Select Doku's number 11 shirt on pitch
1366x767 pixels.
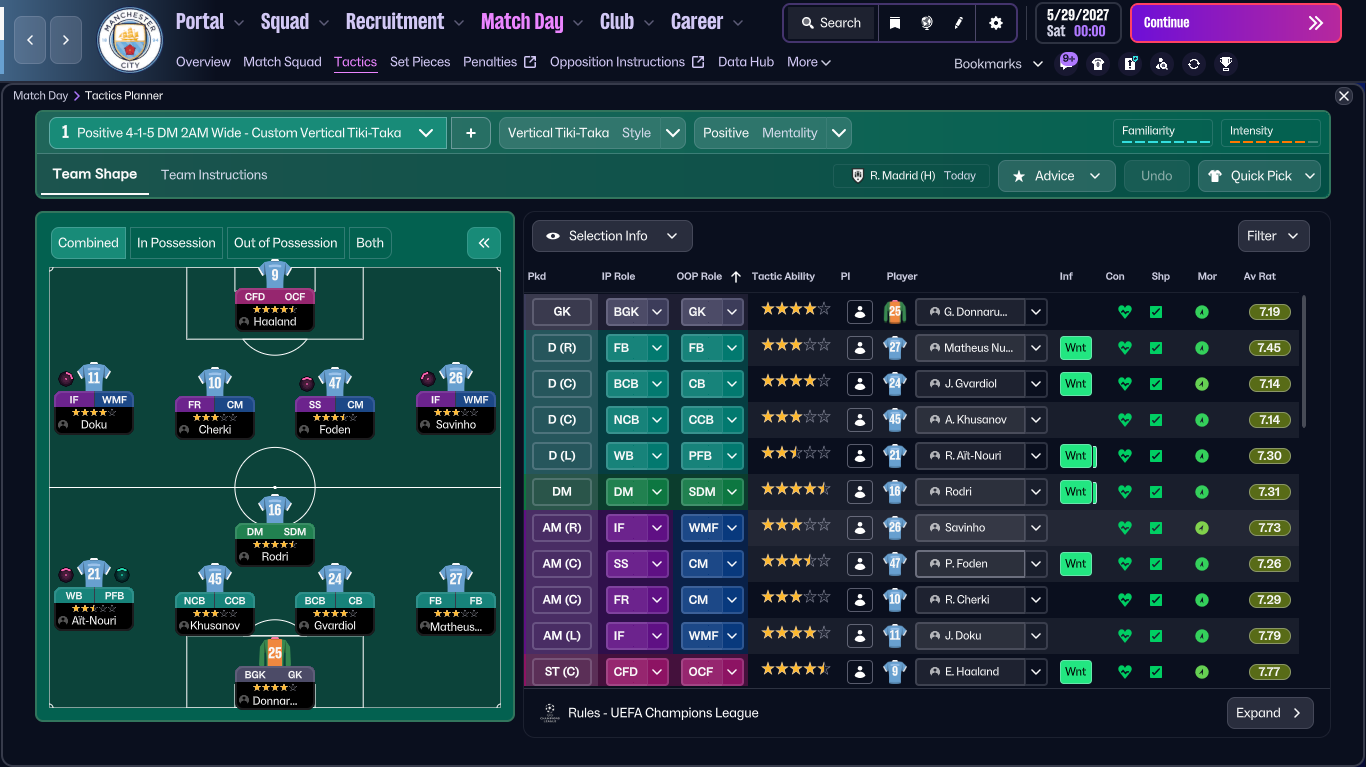click(x=94, y=377)
